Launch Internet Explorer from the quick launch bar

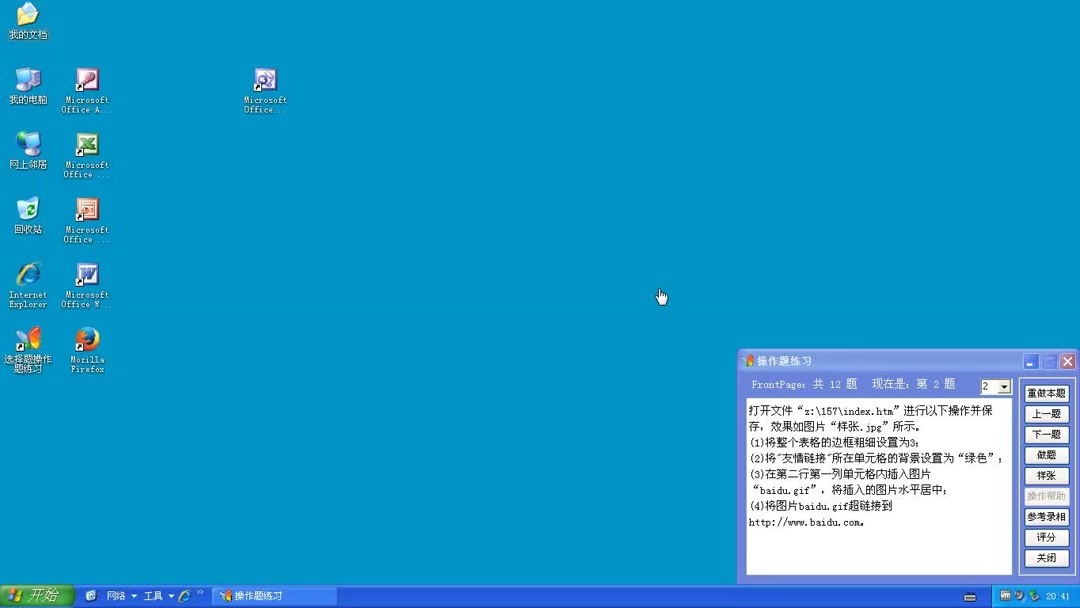click(185, 595)
